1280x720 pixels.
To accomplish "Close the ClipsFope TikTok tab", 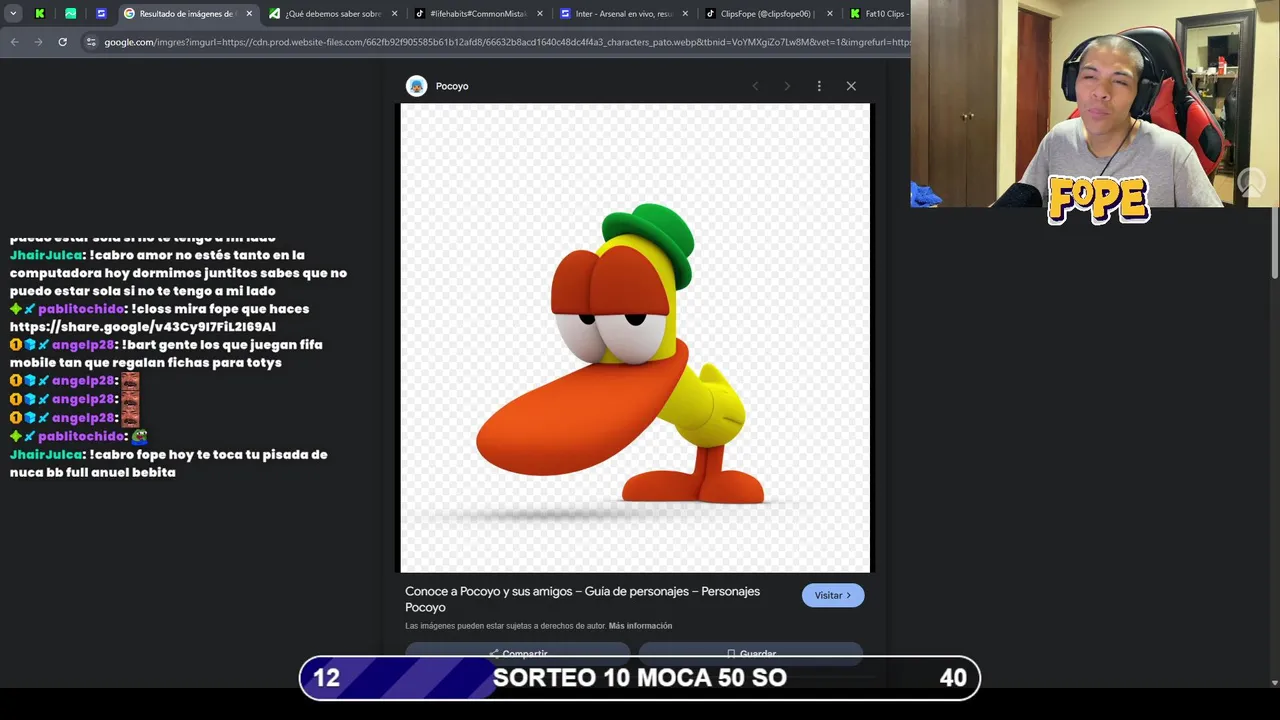I will point(830,14).
